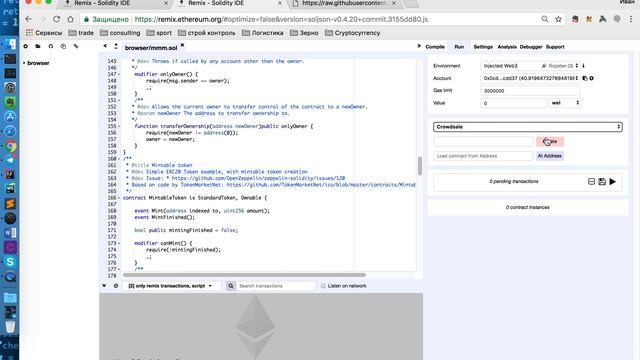This screenshot has width=640, height=360.
Task: Click the editor horizontal scrollbar
Action: (244, 275)
